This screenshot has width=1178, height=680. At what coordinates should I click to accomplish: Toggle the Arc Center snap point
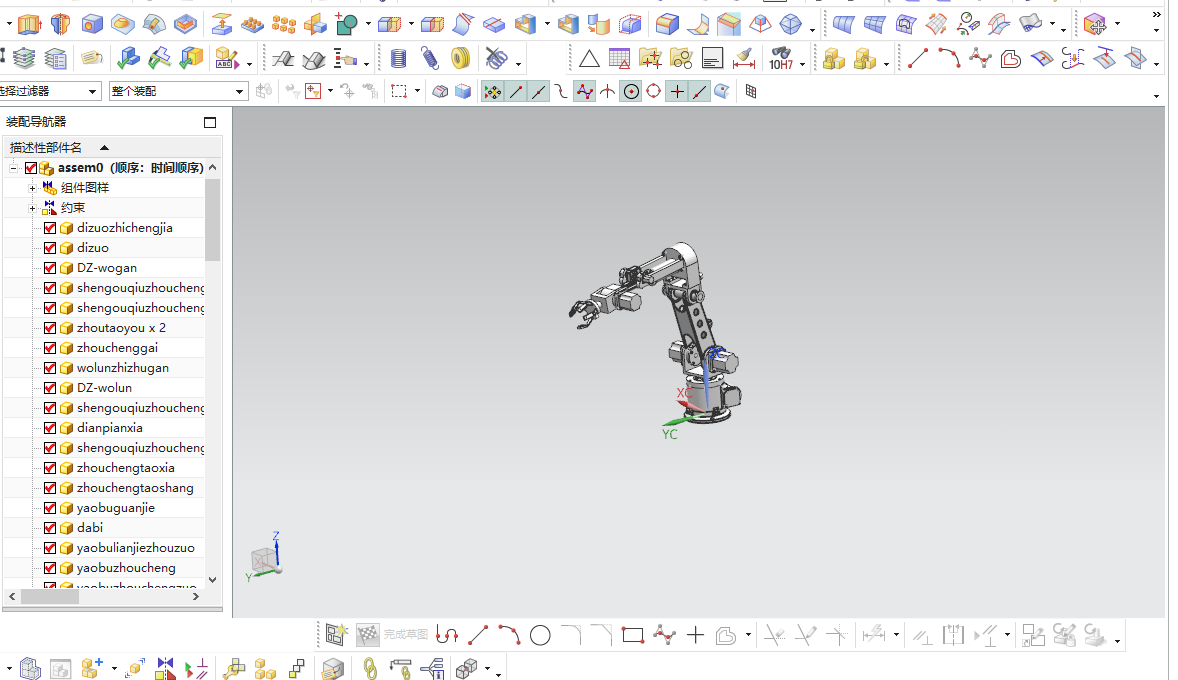(x=631, y=91)
